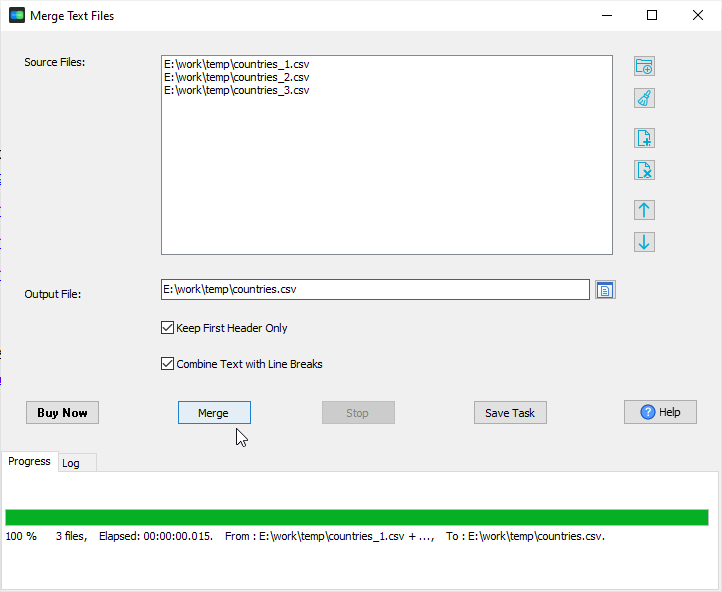Move selected file down with arrow icon
The image size is (722, 592).
click(x=644, y=242)
